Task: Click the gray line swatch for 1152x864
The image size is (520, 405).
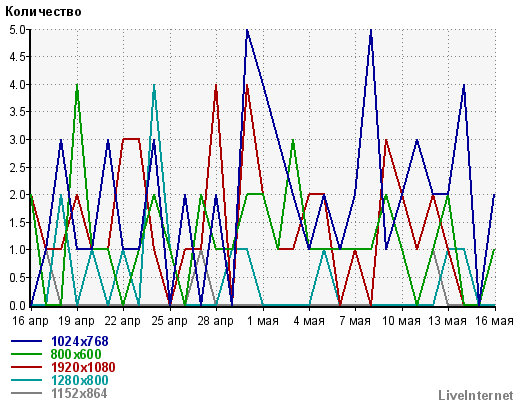Action: (x=27, y=393)
